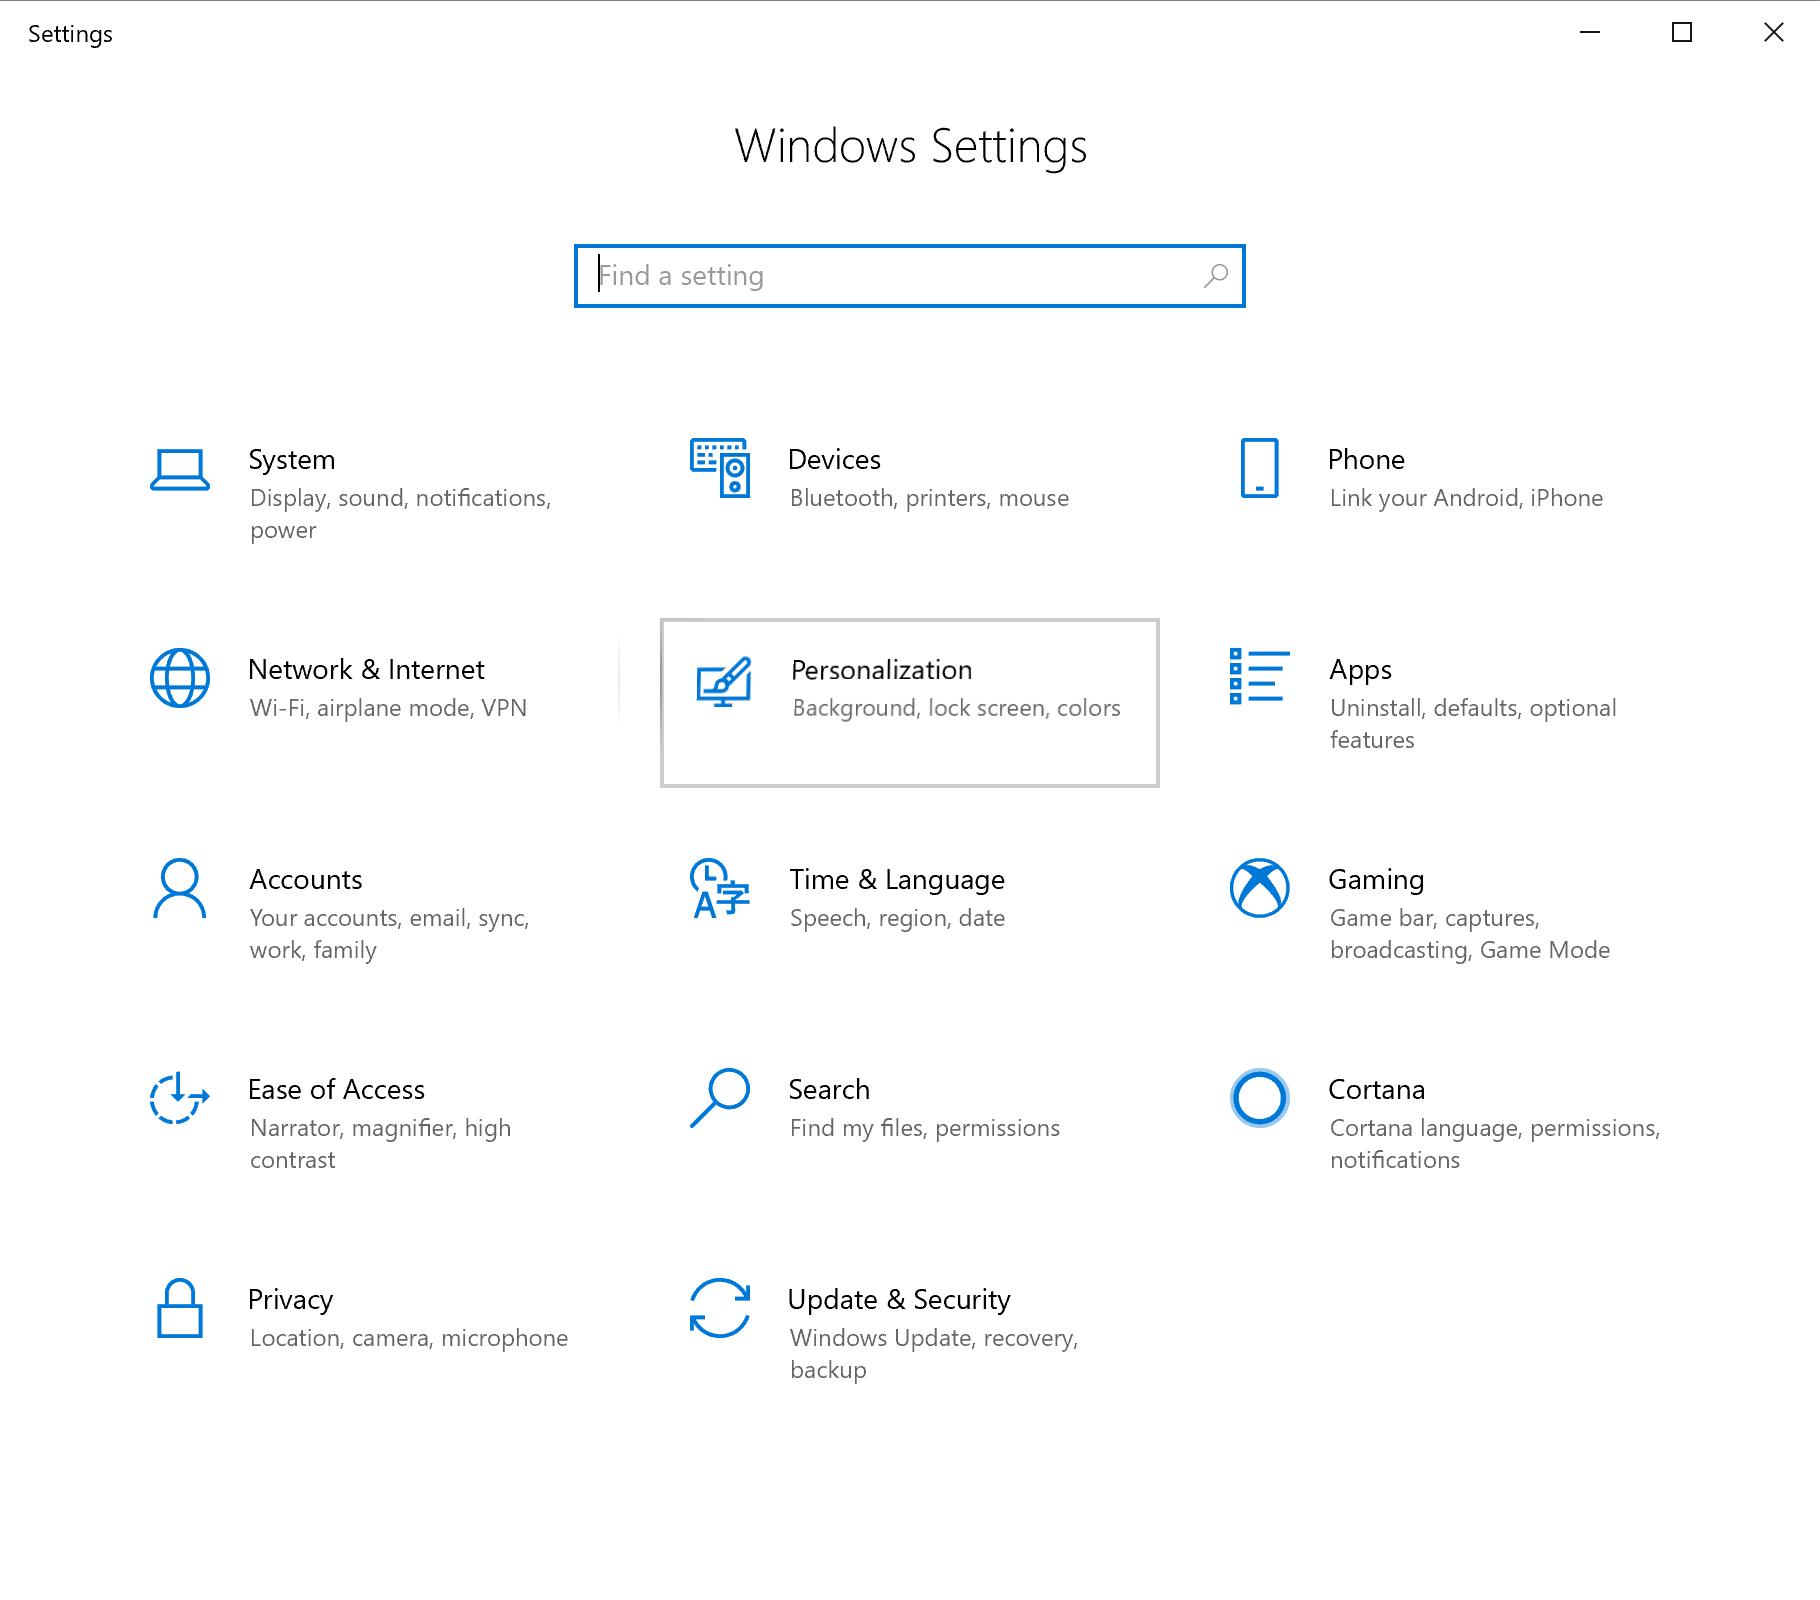Screen dimensions: 1820x1600
Task: Click the Time & Language icon
Action: [720, 888]
